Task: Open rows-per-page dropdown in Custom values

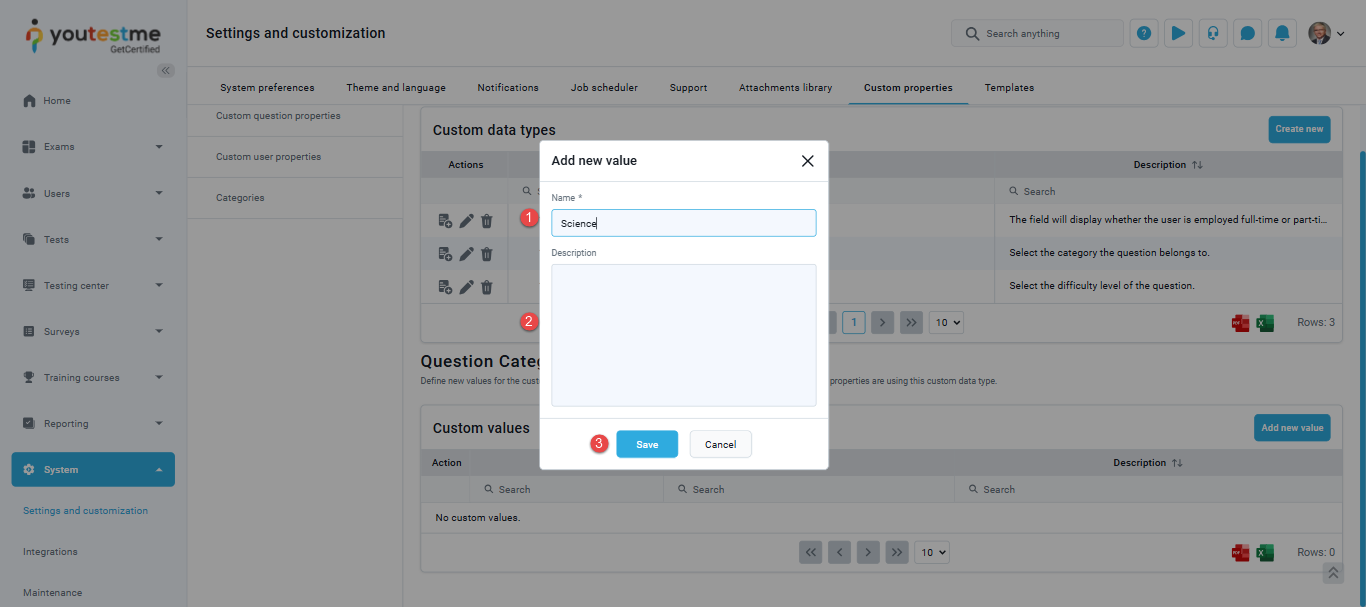Action: pos(933,552)
